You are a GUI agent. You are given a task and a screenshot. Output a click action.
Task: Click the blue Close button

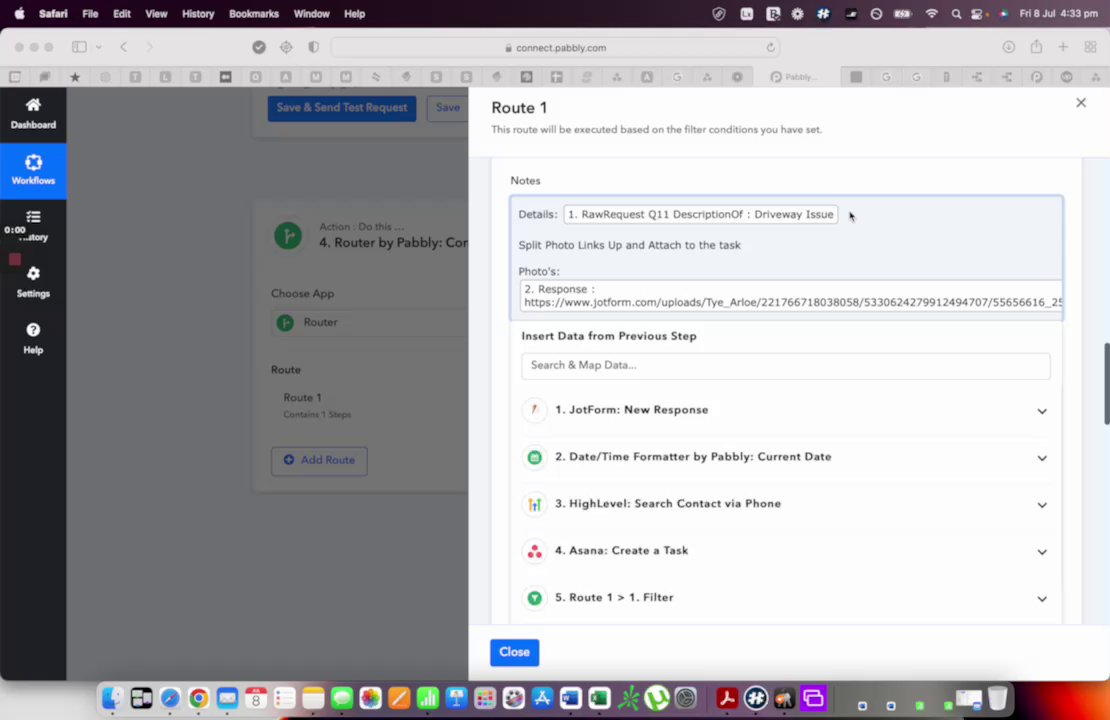click(514, 652)
